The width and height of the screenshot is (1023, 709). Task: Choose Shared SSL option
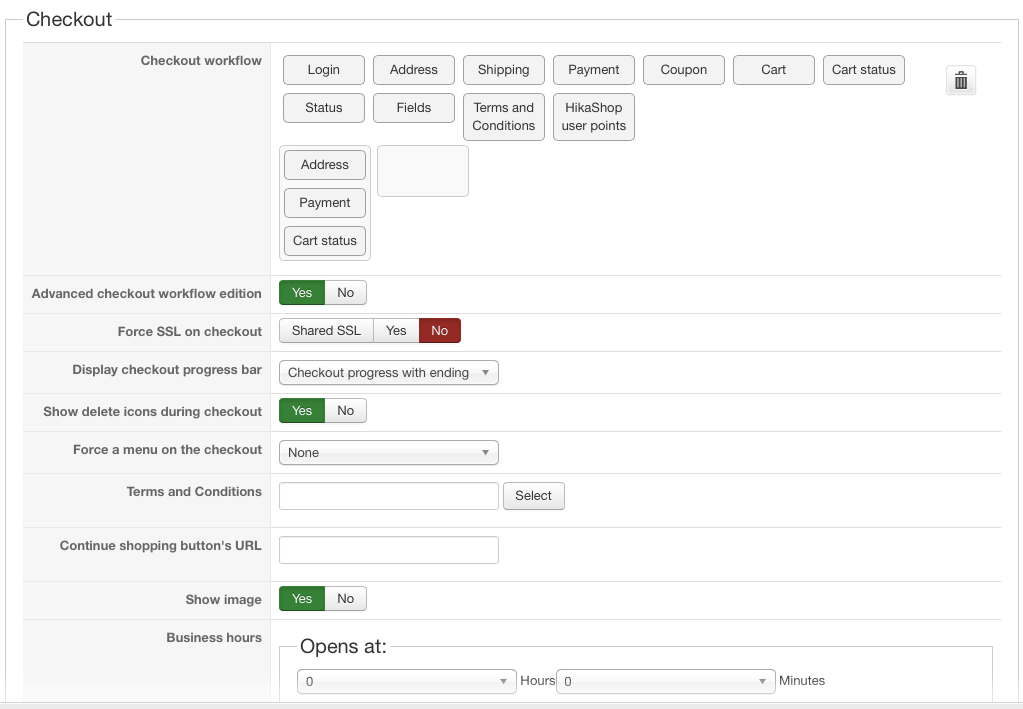point(326,331)
